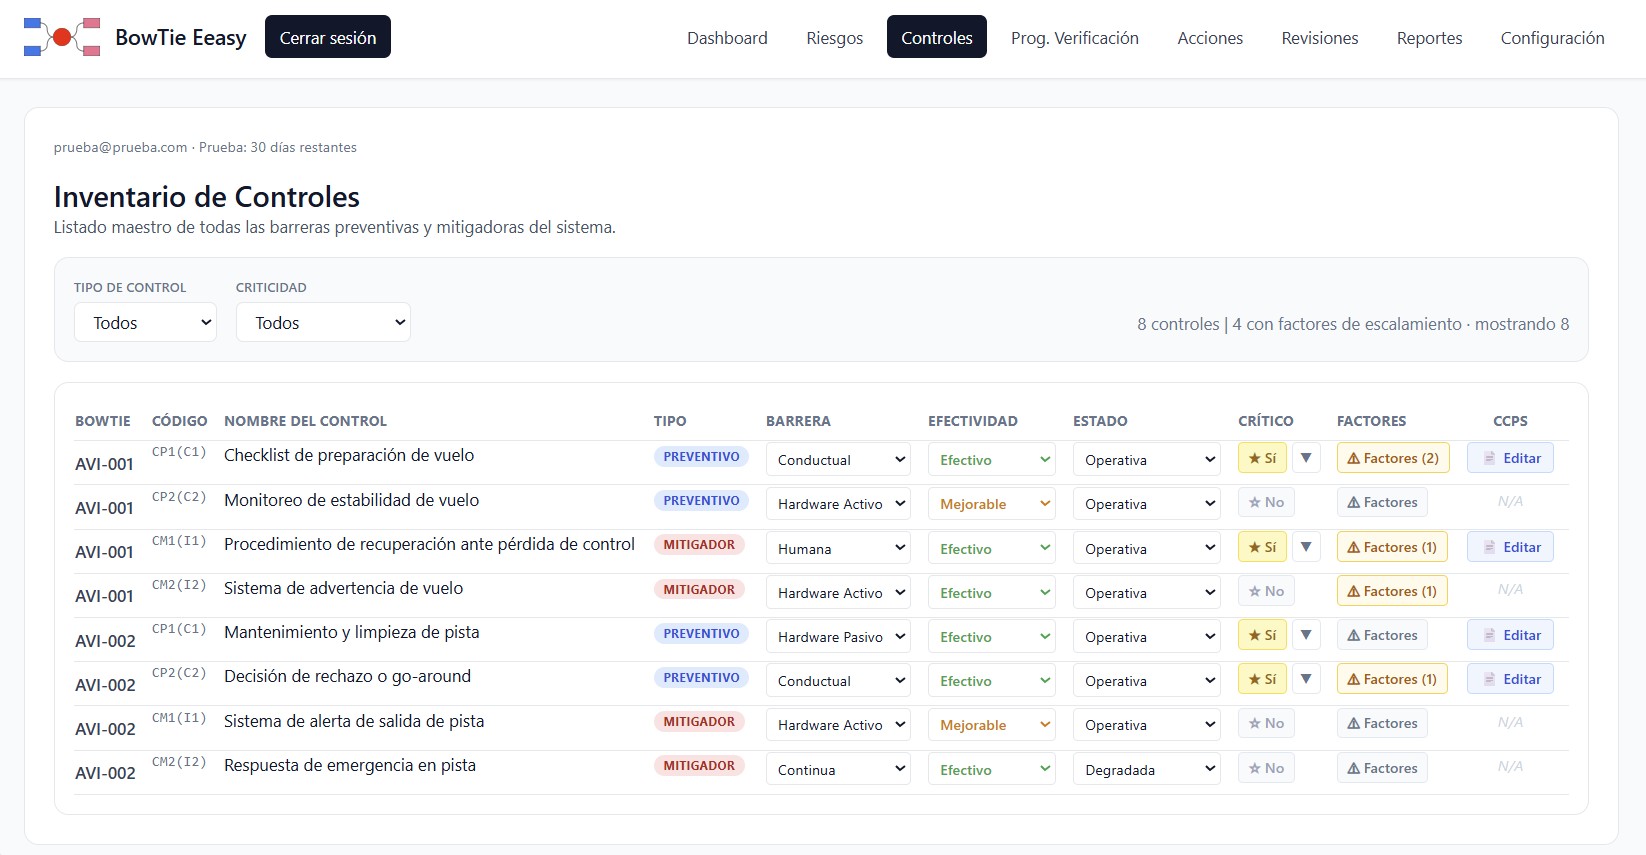
Task: Click the Cerrar sesión button
Action: tap(328, 37)
